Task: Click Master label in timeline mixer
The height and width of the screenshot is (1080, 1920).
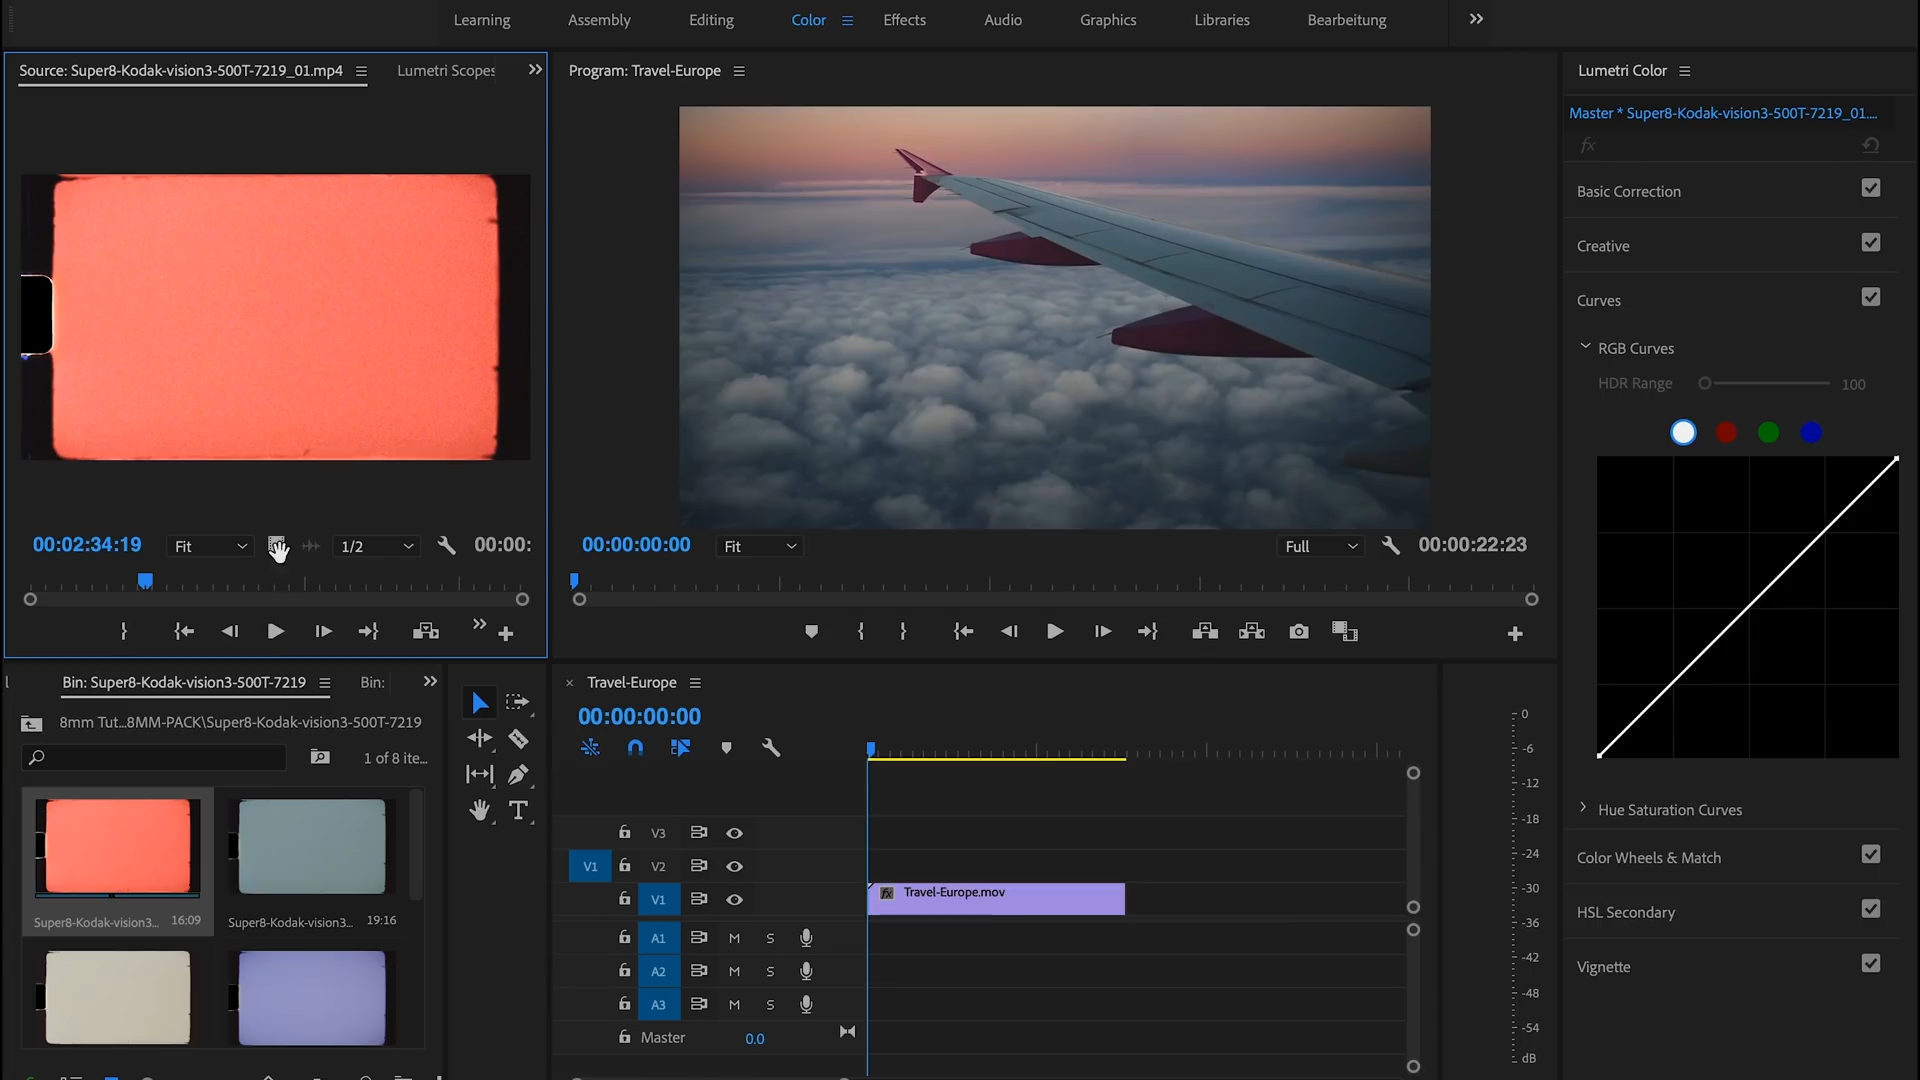Action: click(661, 1036)
